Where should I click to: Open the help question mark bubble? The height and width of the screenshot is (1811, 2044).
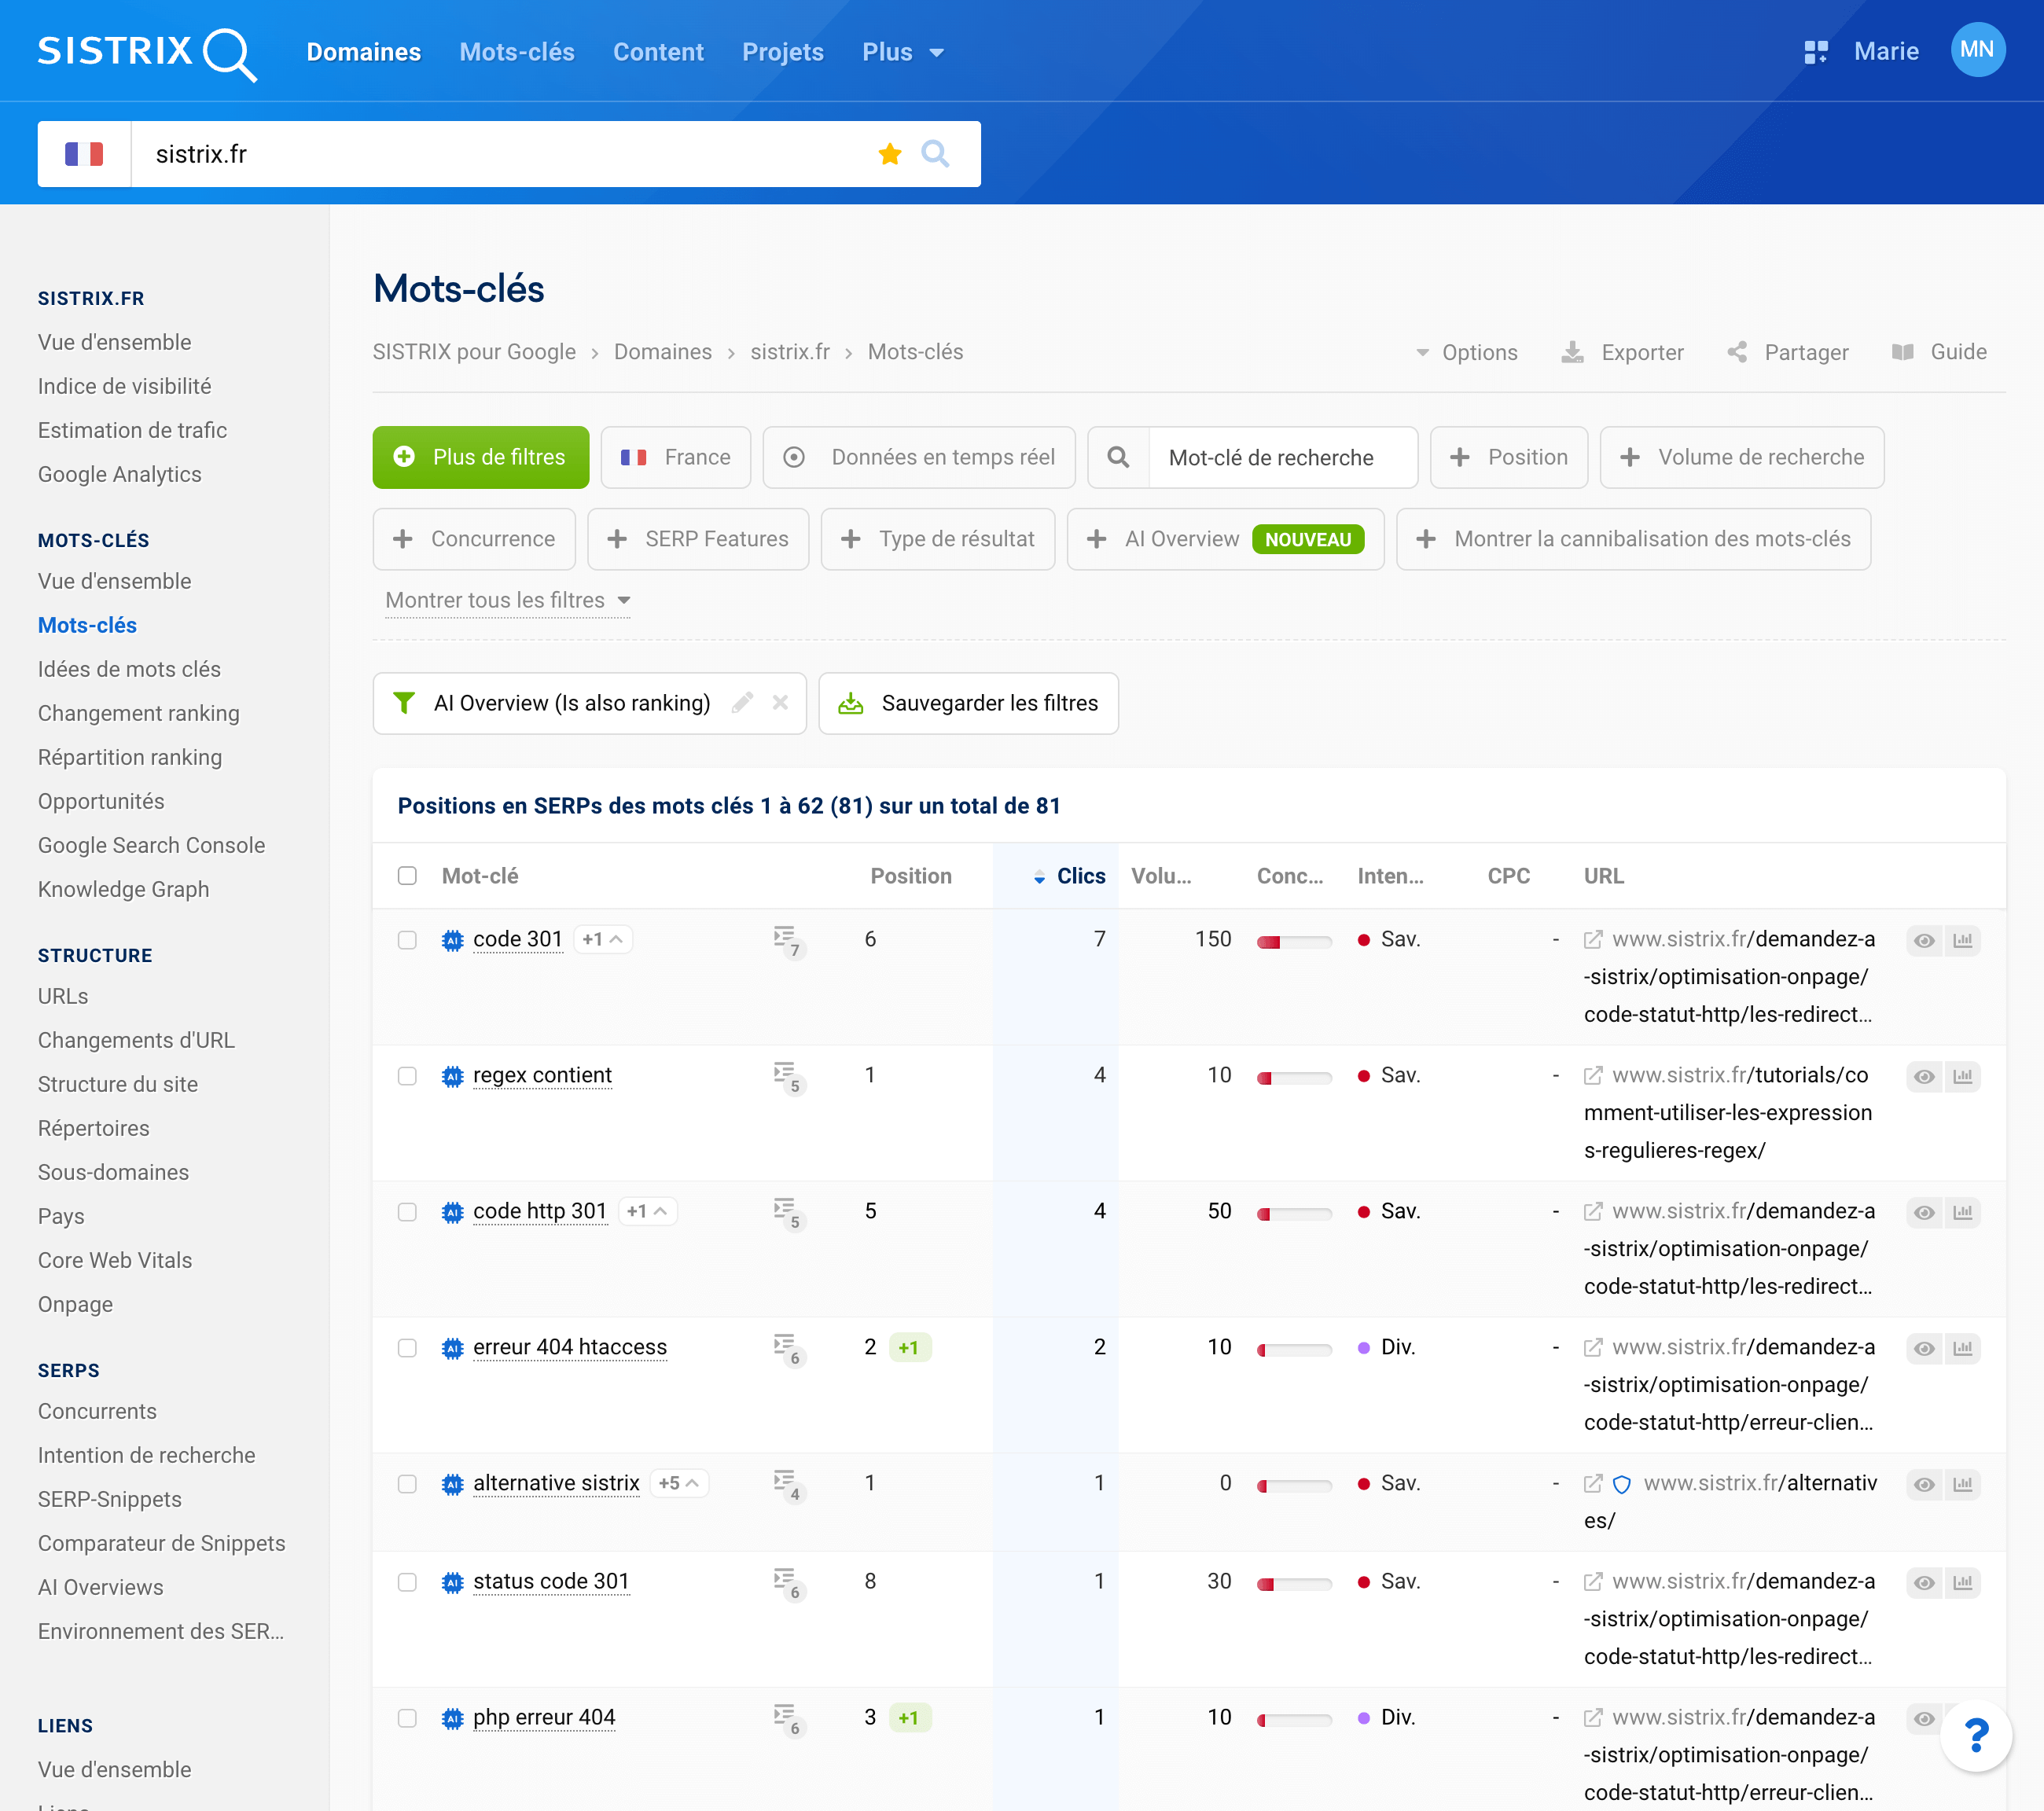coord(1976,1735)
